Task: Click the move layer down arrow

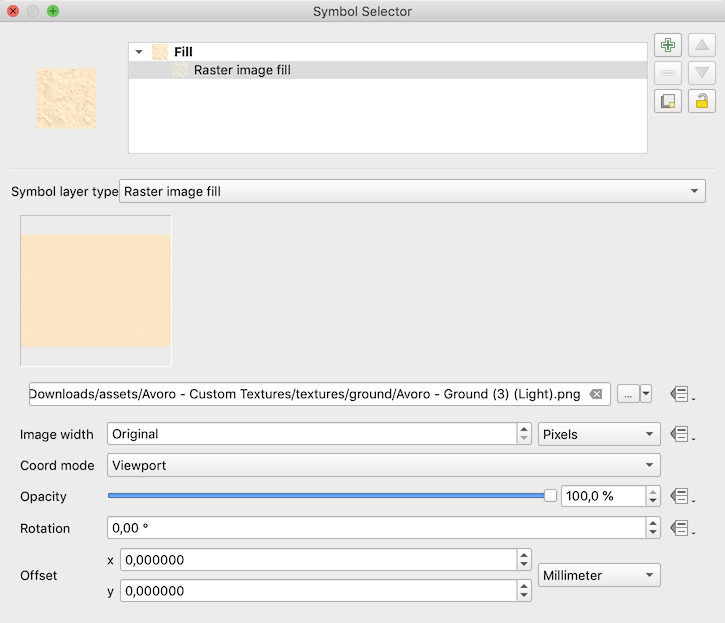Action: pos(702,73)
